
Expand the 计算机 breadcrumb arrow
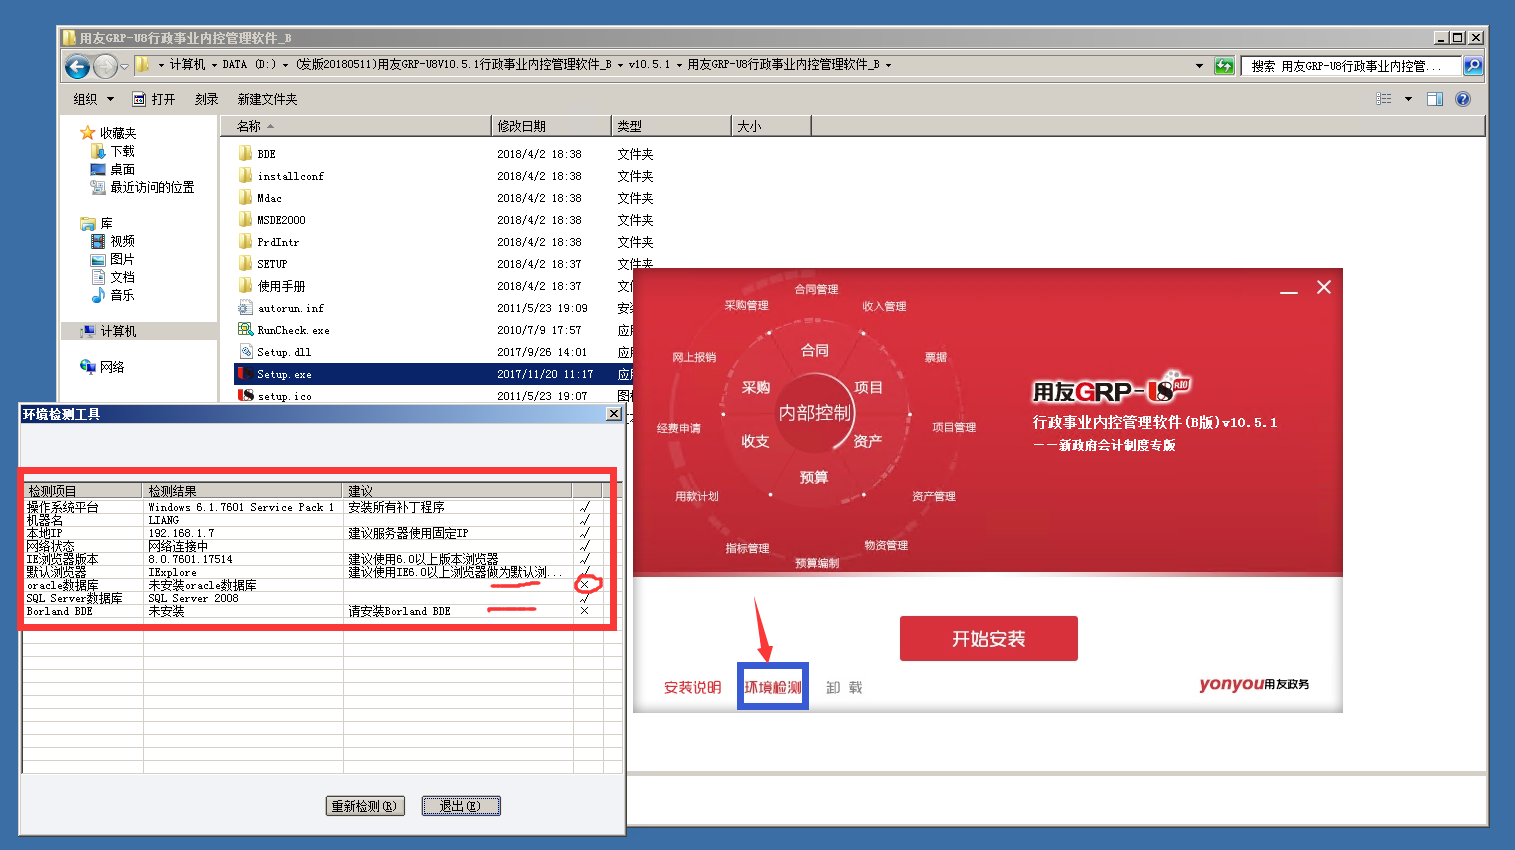[214, 65]
